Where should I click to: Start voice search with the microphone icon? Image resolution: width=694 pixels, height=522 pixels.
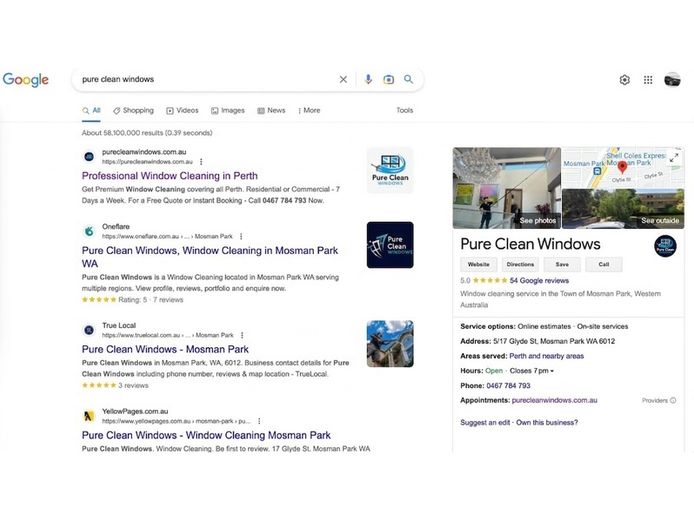[368, 80]
